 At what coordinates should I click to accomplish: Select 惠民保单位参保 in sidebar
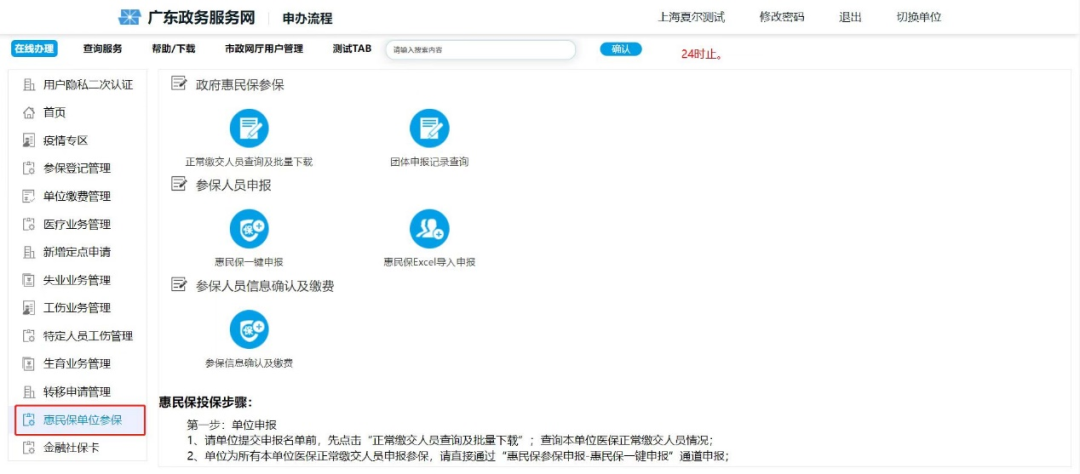coord(82,420)
